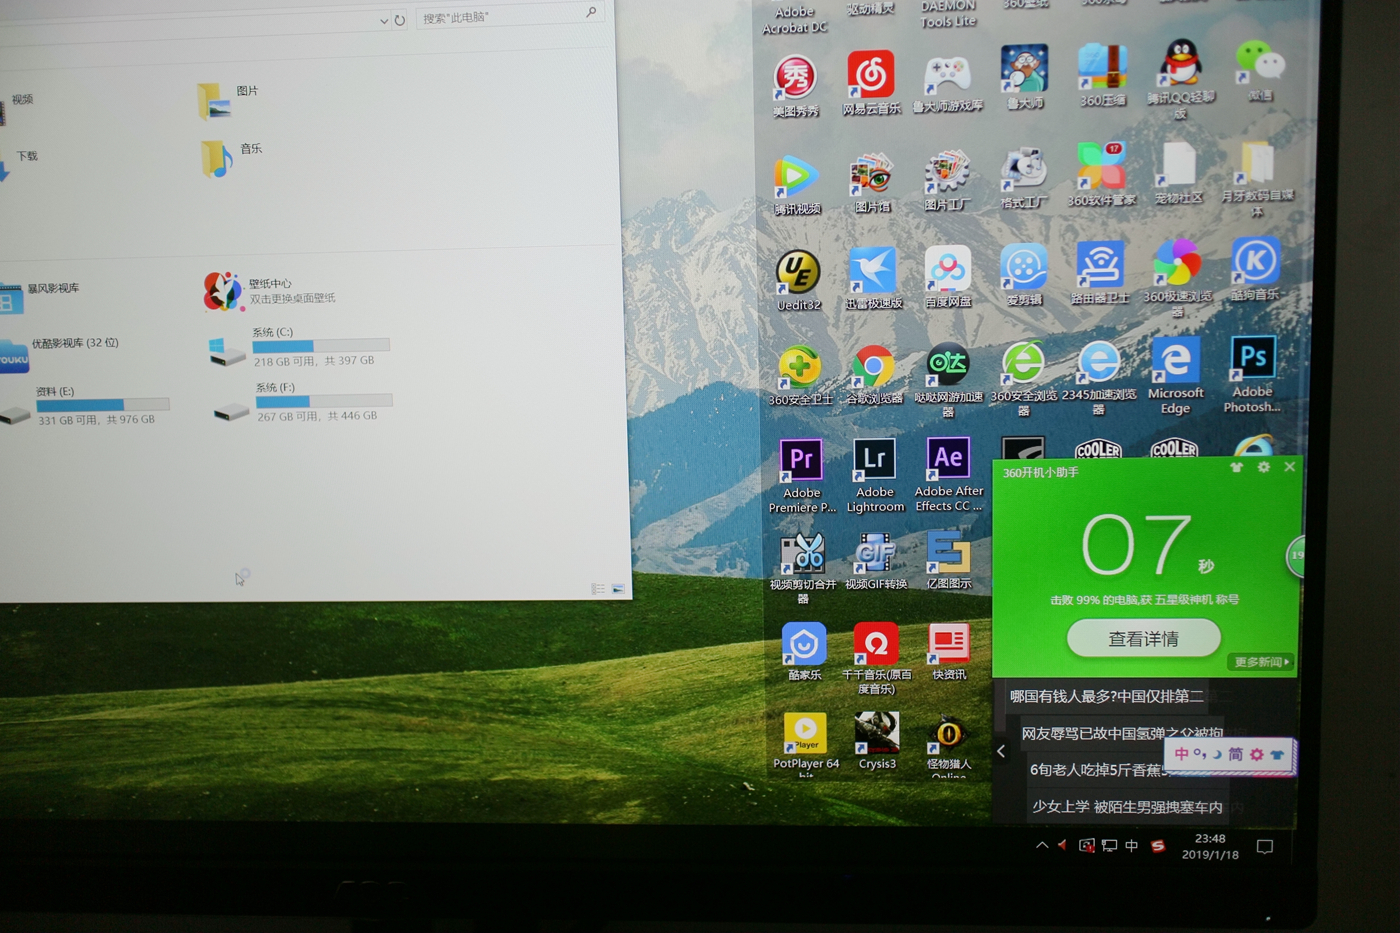Toggle IME Chinese/English mode button in floating bar

1182,754
